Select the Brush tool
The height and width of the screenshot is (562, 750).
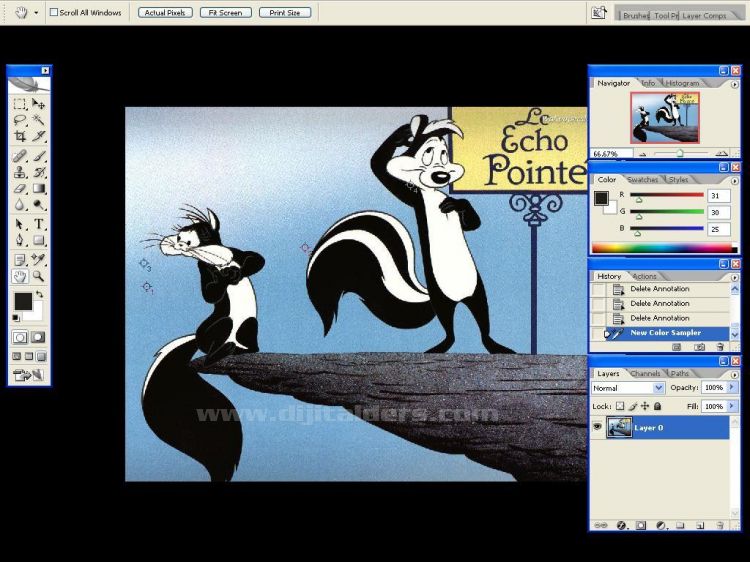[x=38, y=156]
